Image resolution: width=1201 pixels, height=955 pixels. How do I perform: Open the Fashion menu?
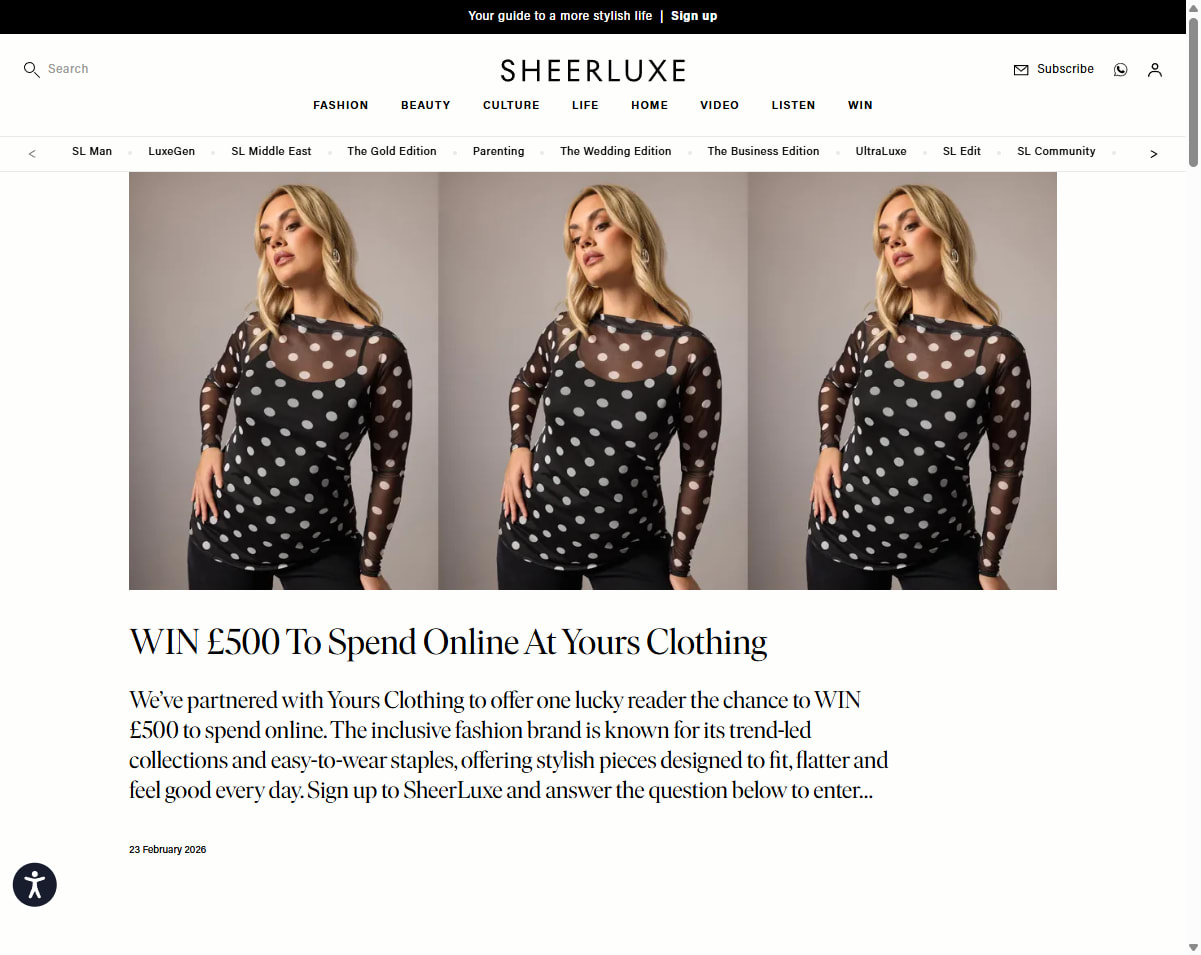click(x=340, y=105)
